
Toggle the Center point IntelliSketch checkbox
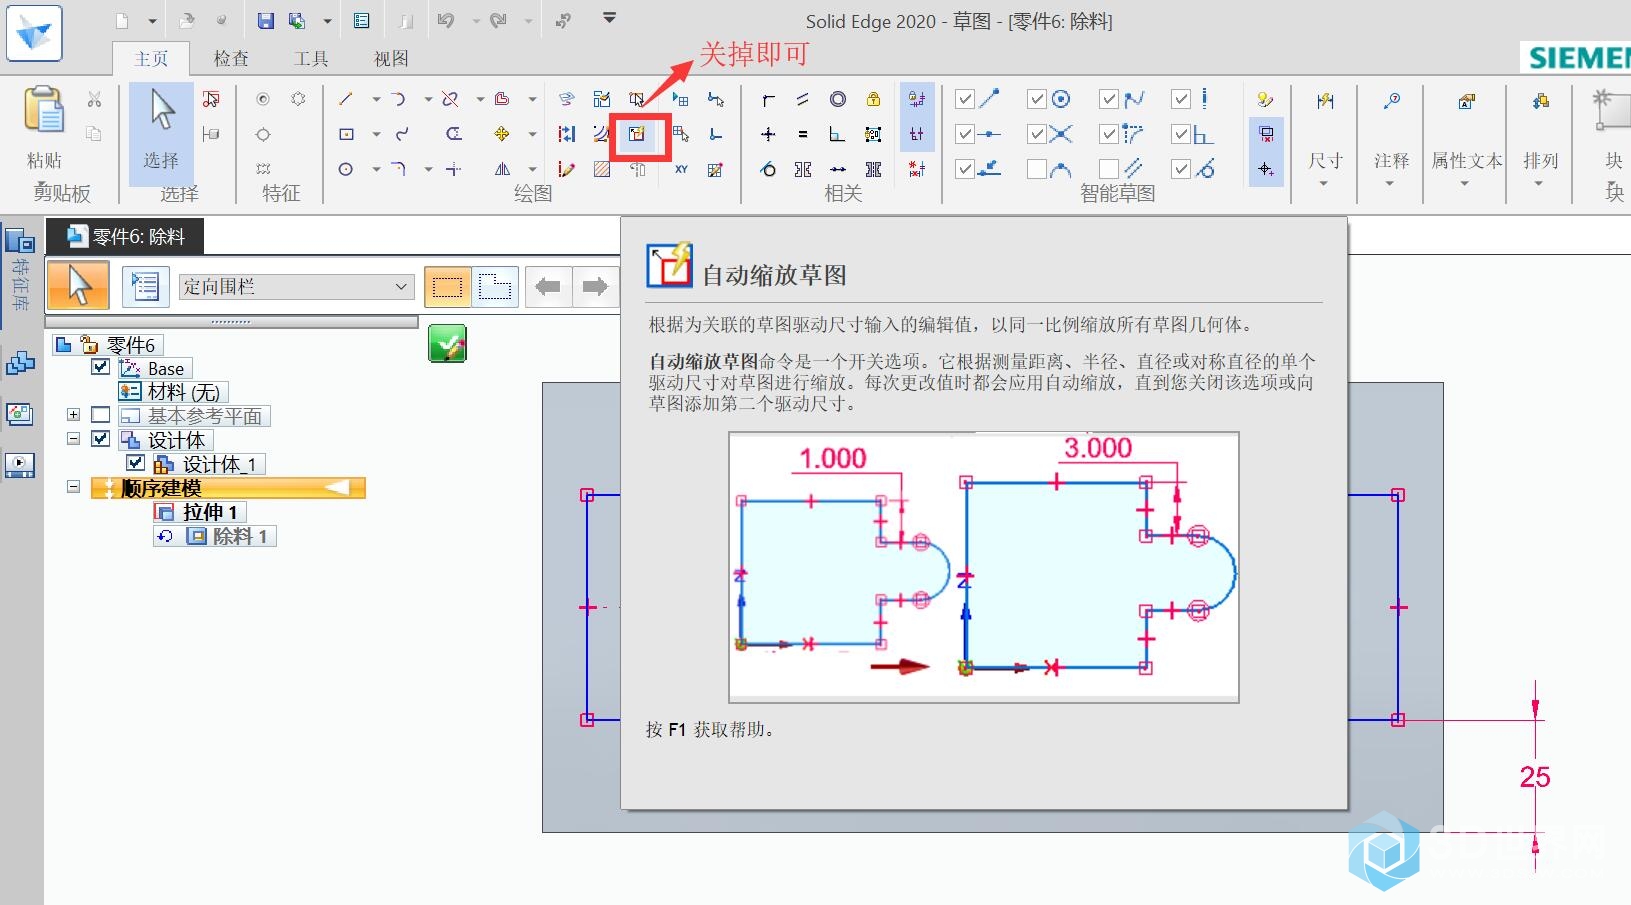[1037, 99]
